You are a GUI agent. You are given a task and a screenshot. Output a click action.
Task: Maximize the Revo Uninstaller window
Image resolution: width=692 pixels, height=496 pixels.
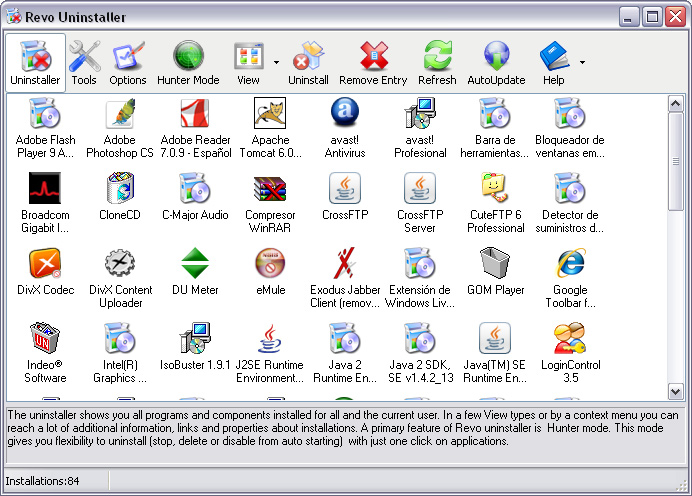[x=652, y=17]
